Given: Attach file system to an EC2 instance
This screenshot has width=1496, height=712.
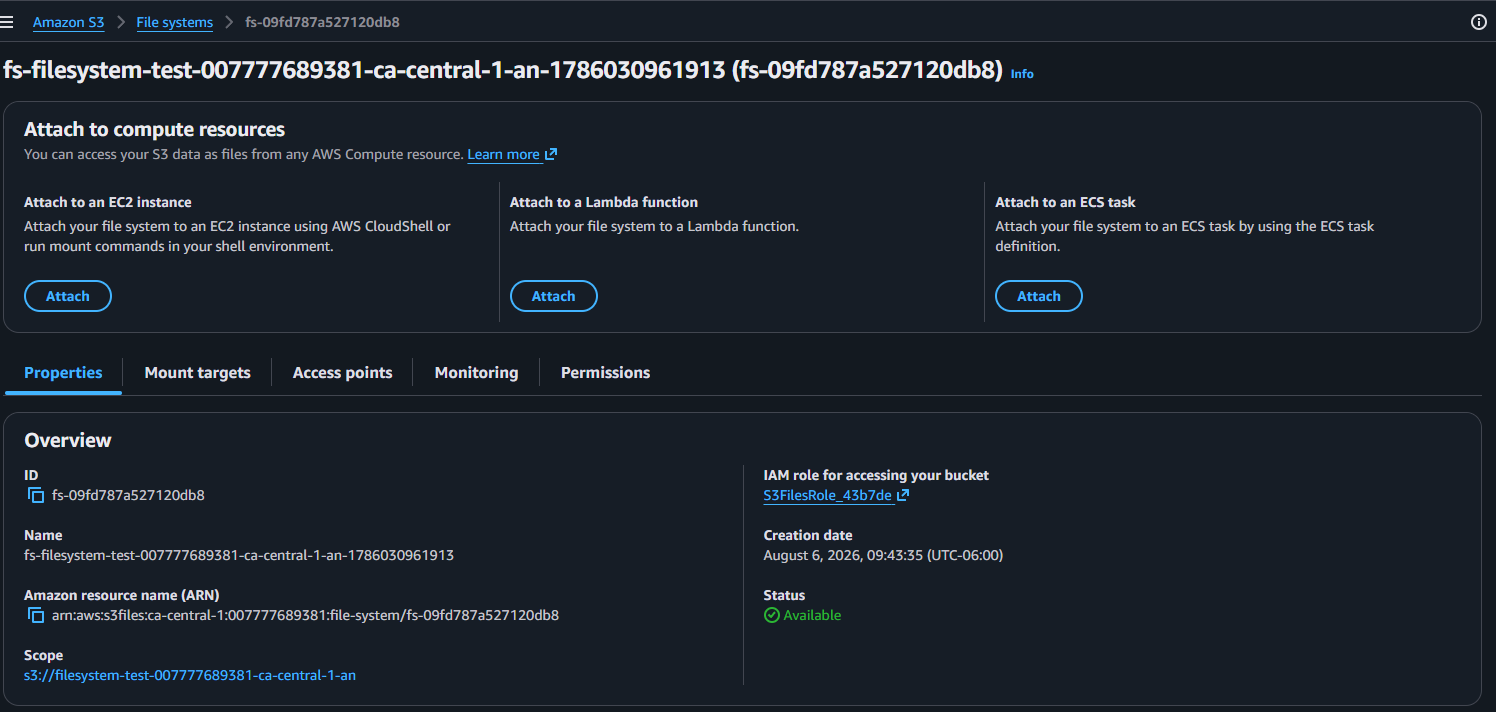Looking at the screenshot, I should pos(68,296).
